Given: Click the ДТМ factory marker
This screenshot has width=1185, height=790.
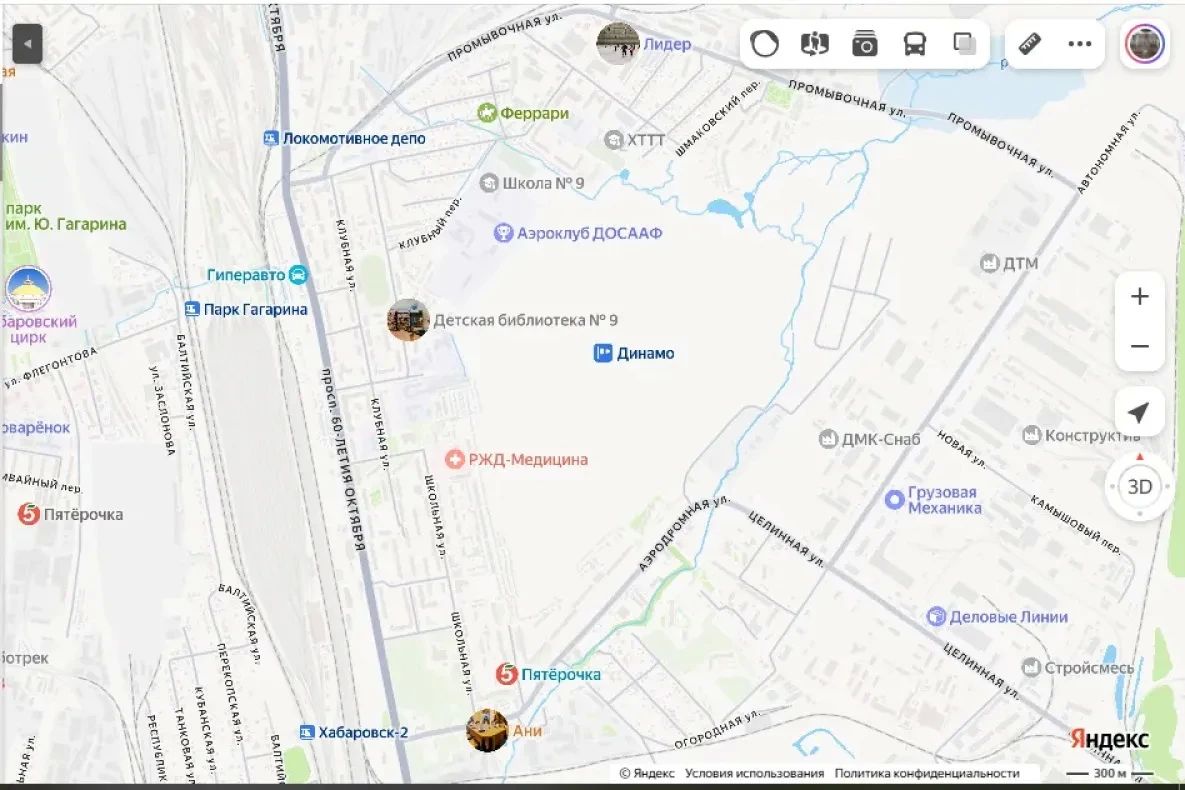Looking at the screenshot, I should tap(989, 263).
